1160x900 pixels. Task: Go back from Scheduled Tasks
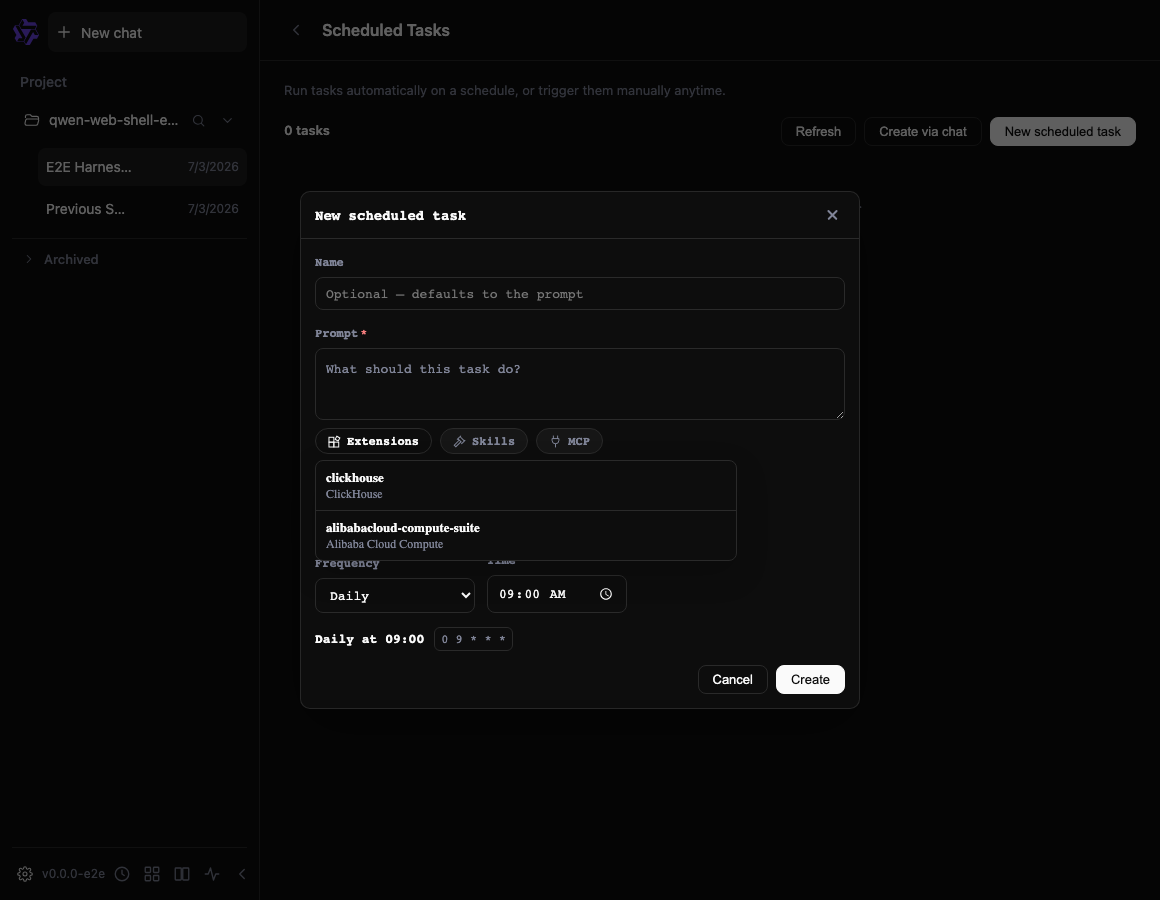tap(296, 30)
